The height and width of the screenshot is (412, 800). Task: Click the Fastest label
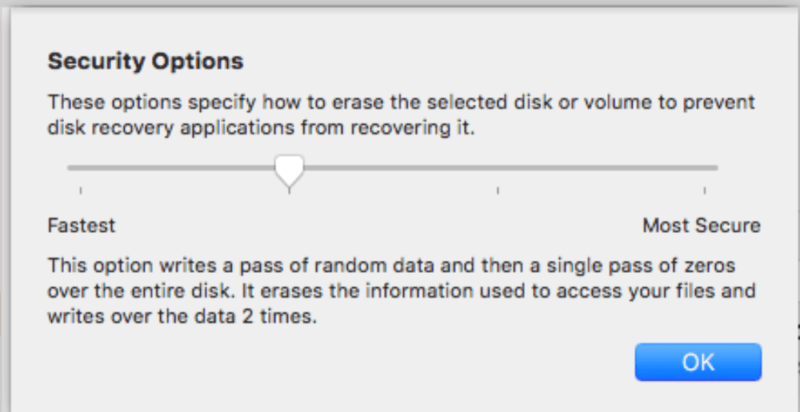pos(82,225)
